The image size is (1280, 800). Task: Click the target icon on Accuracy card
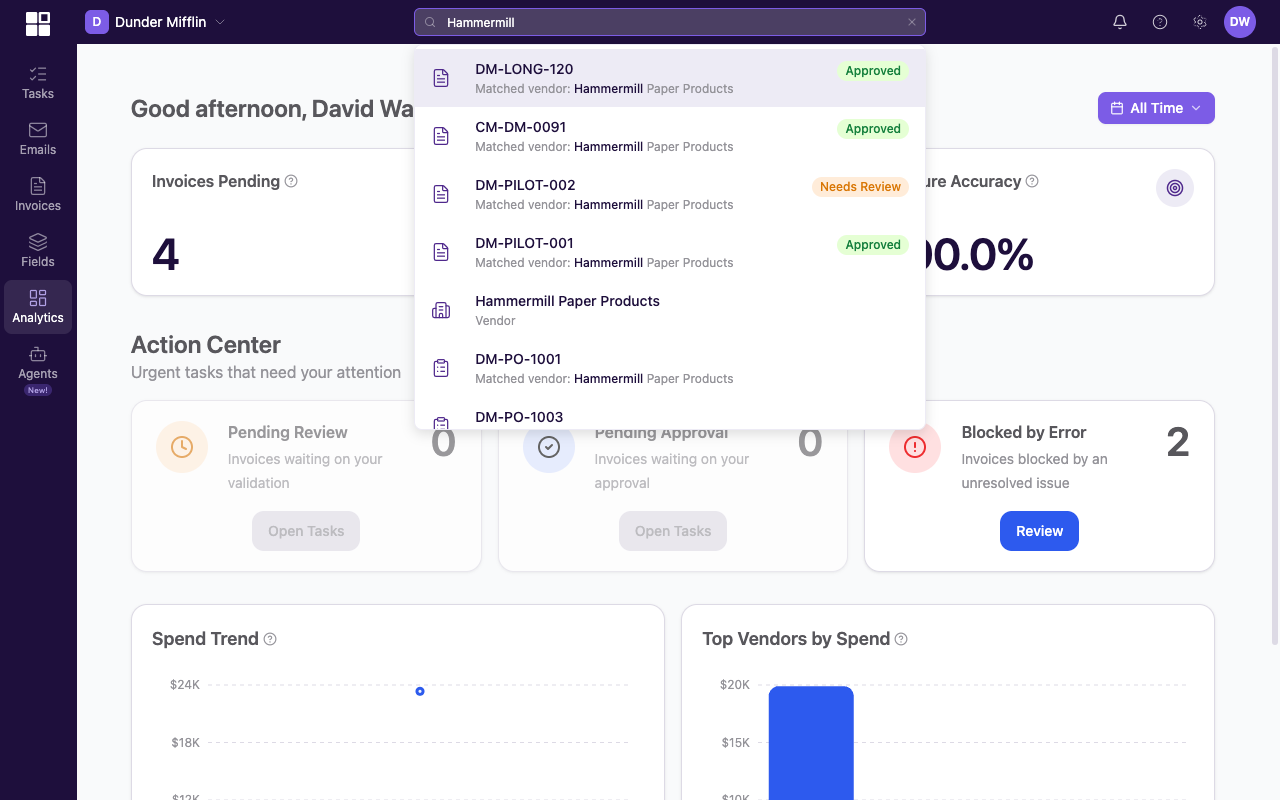click(x=1175, y=188)
